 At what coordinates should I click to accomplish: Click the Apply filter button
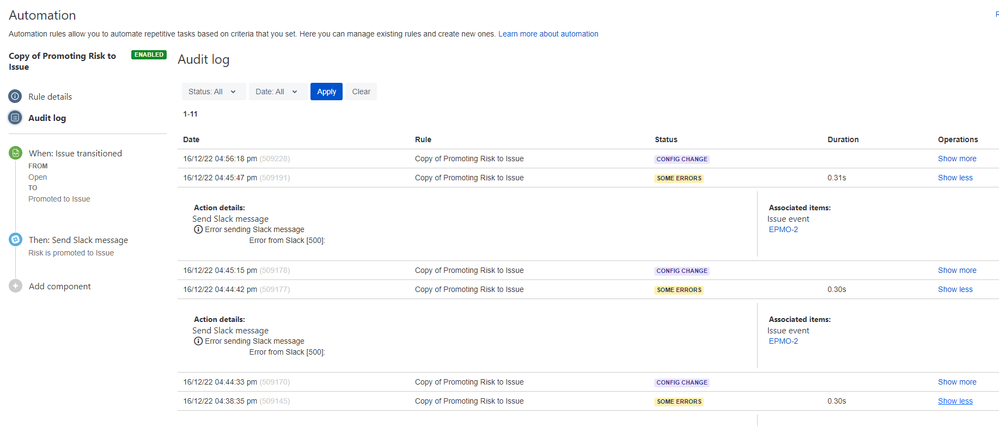pyautogui.click(x=327, y=92)
